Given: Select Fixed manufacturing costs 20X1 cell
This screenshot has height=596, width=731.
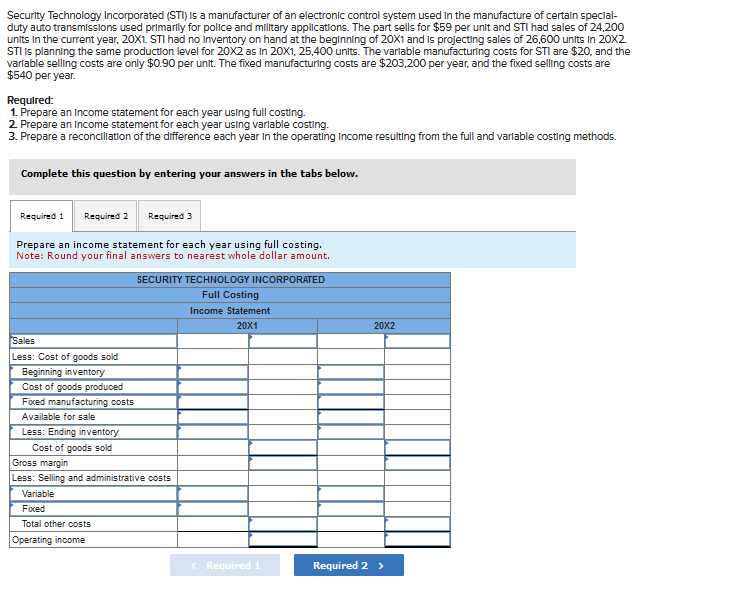Looking at the screenshot, I should [213, 402].
